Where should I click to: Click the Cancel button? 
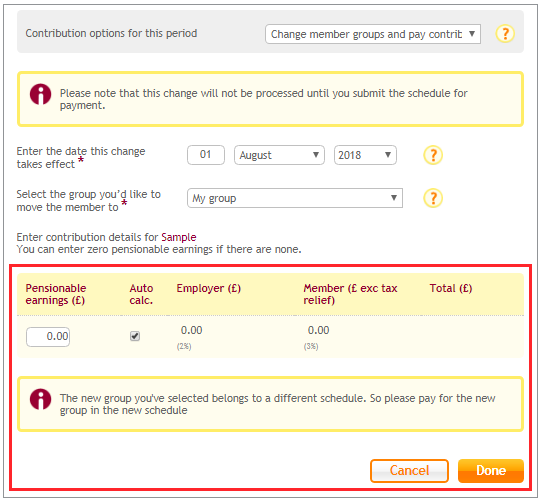tap(409, 471)
